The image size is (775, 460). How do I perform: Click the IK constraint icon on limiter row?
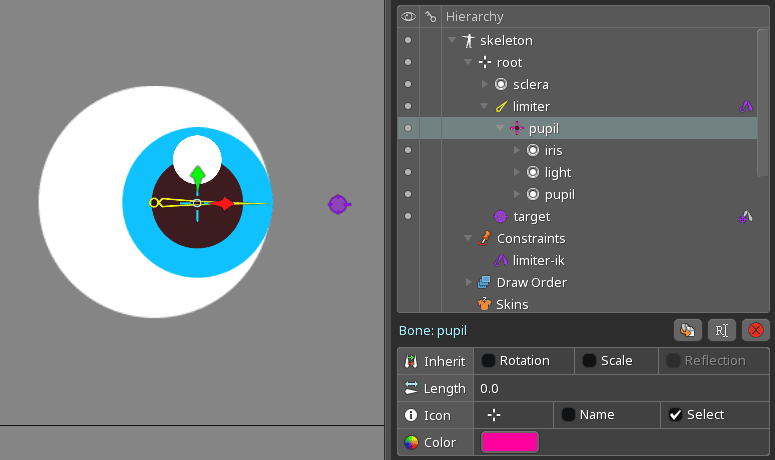tap(746, 106)
